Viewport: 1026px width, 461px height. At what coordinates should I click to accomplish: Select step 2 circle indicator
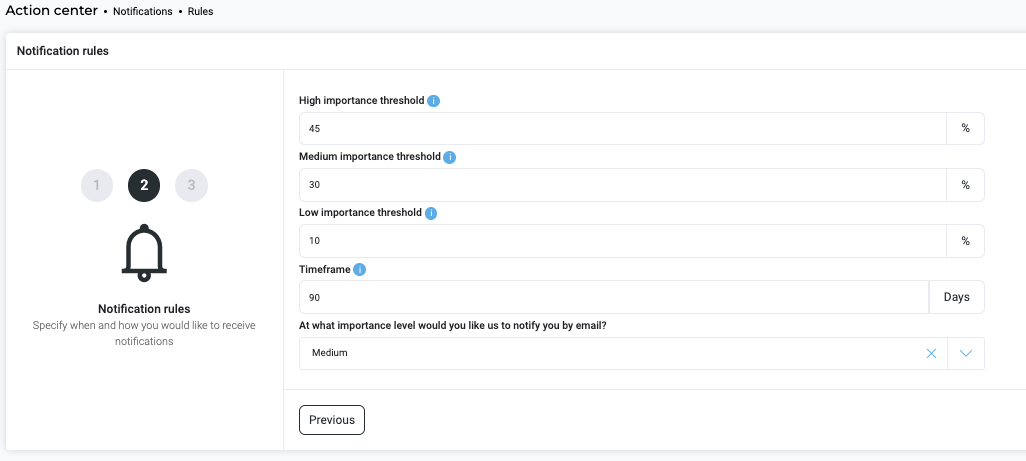(144, 185)
